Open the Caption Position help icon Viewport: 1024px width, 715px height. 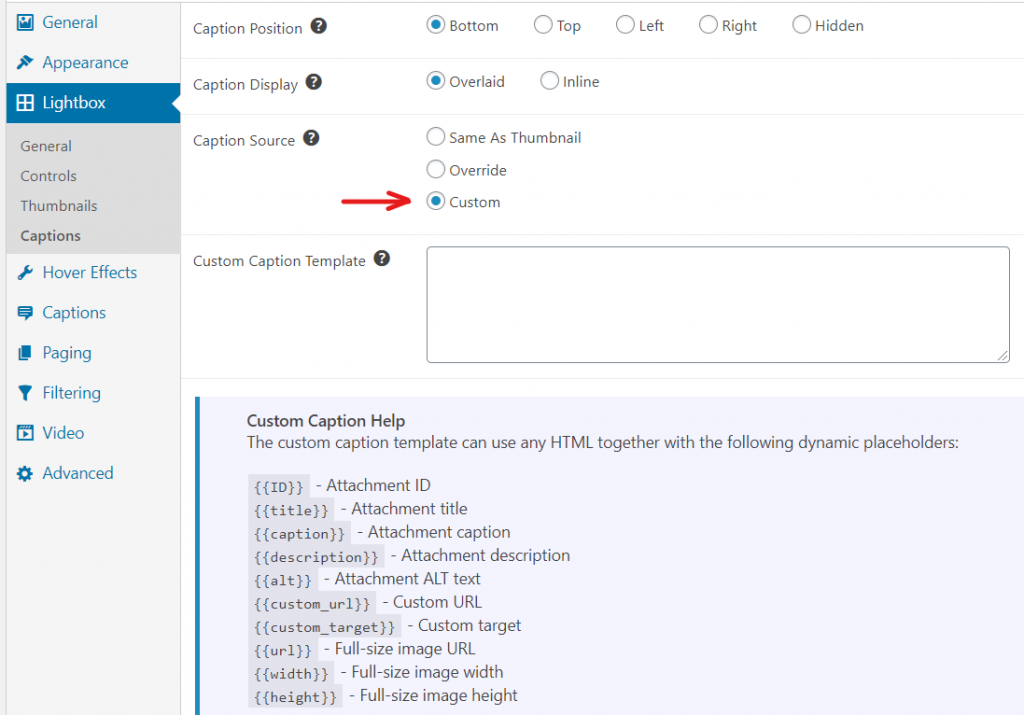coord(318,26)
